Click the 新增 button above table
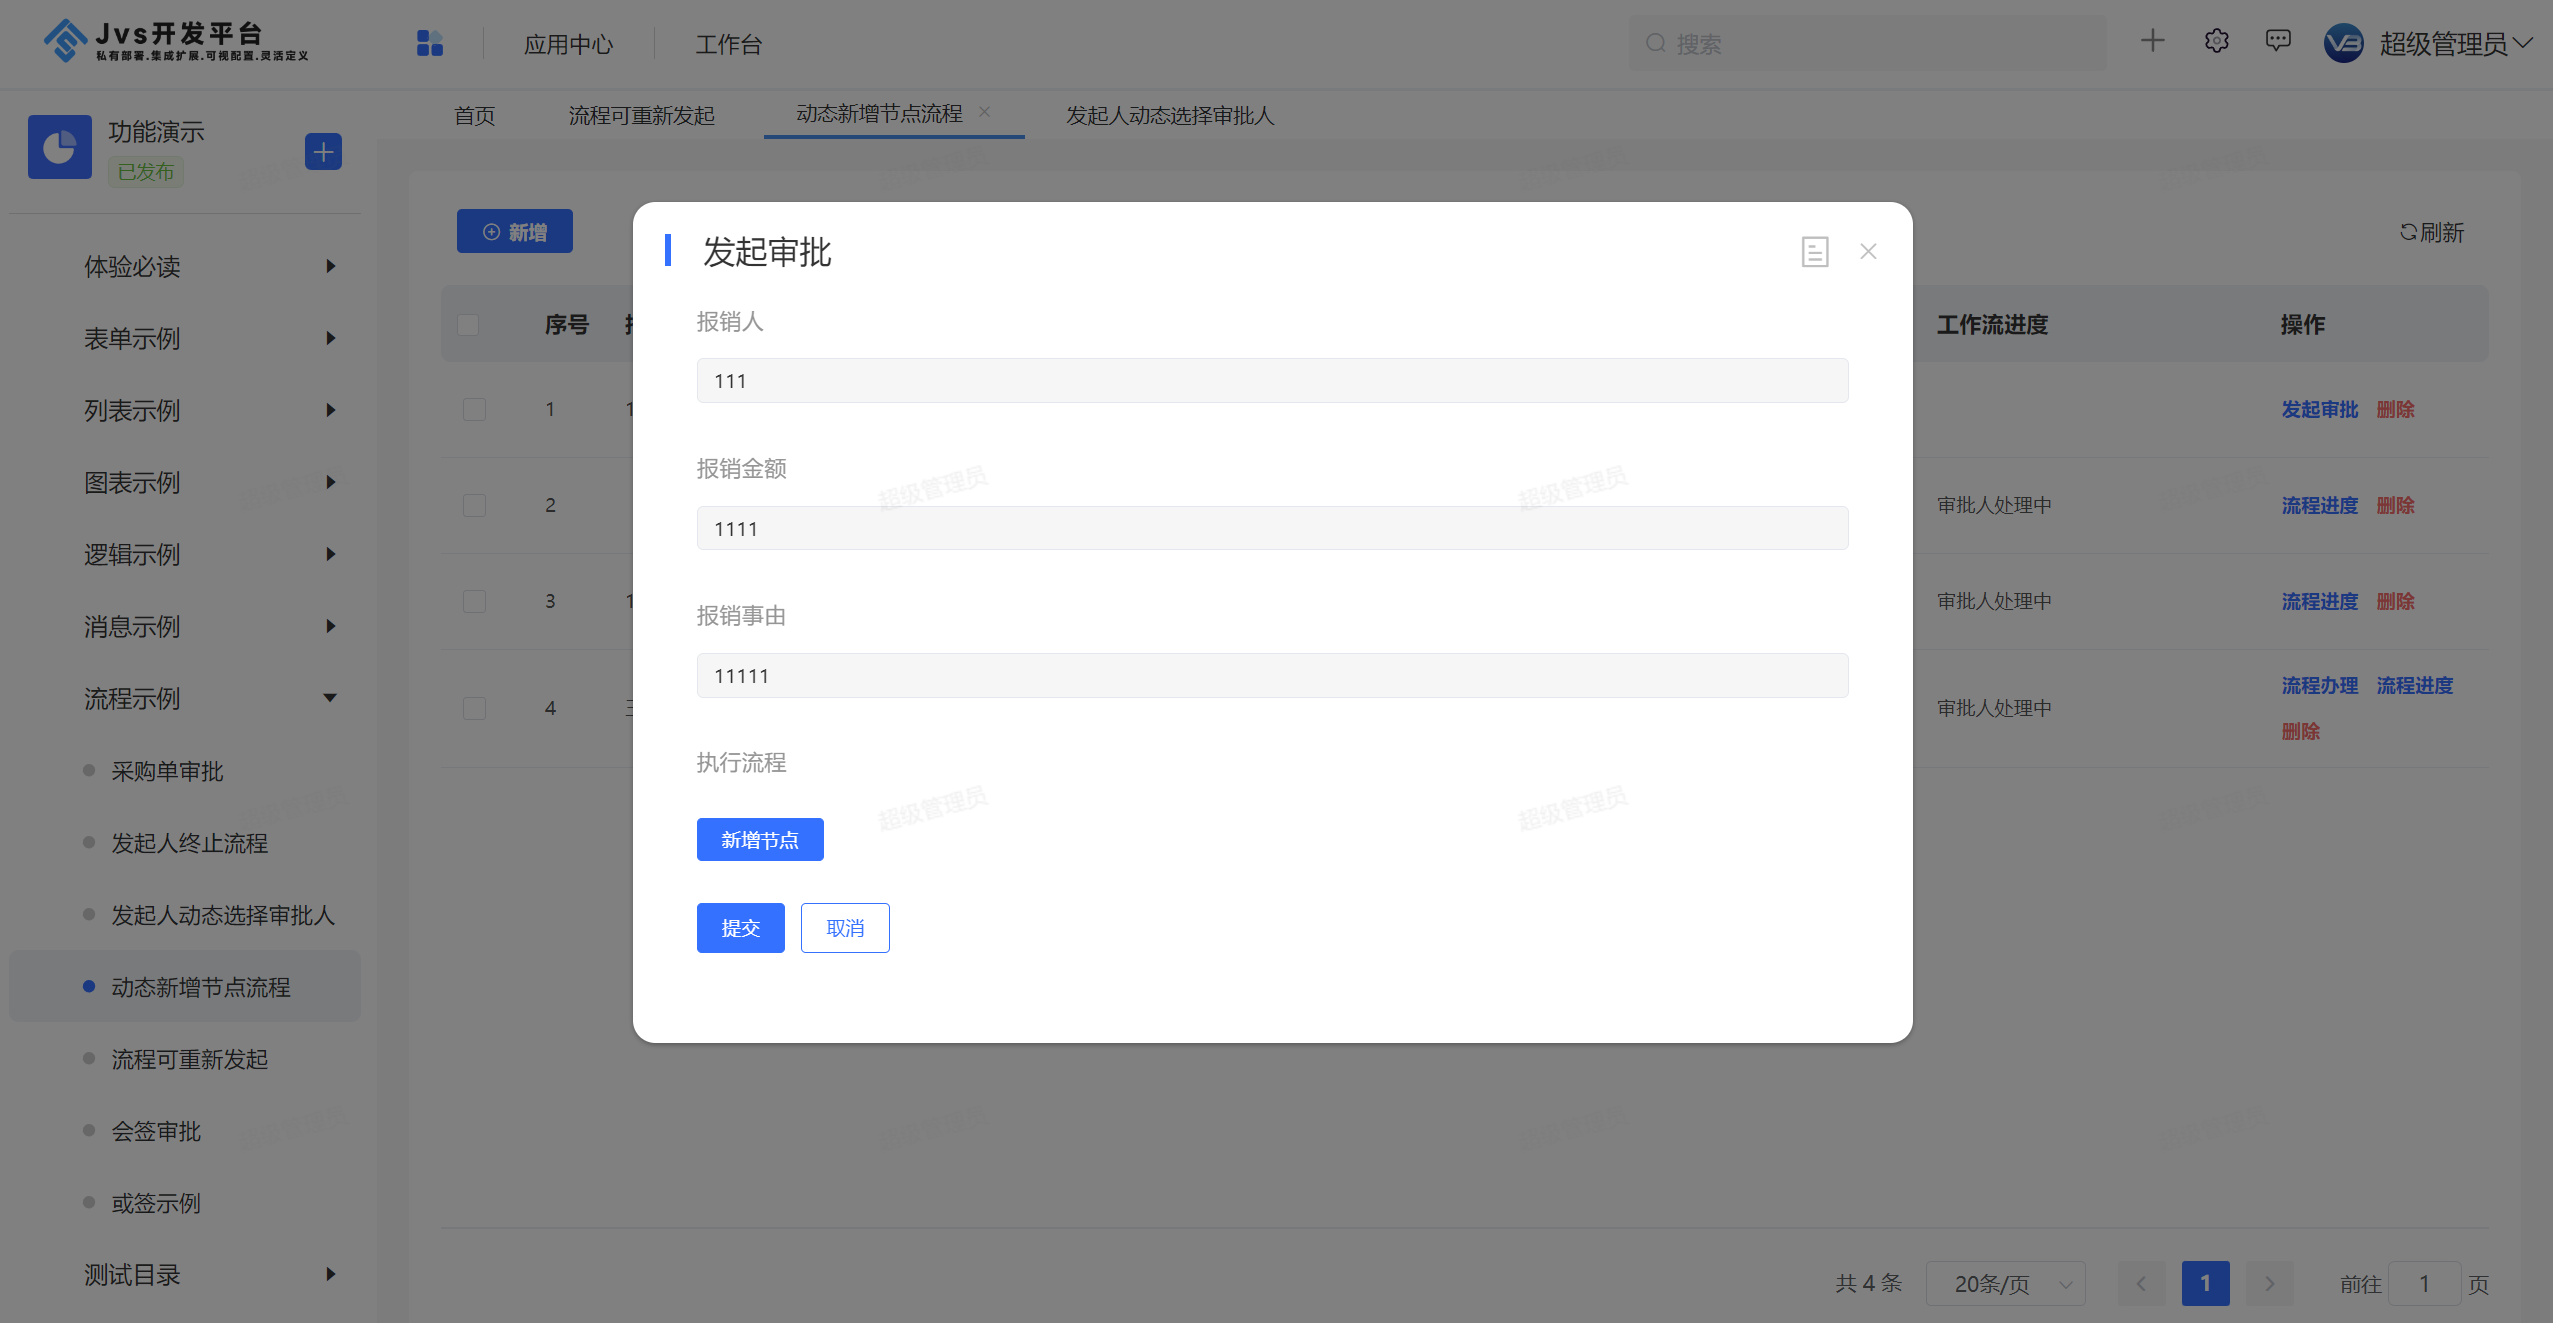Viewport: 2553px width, 1323px height. (x=514, y=231)
